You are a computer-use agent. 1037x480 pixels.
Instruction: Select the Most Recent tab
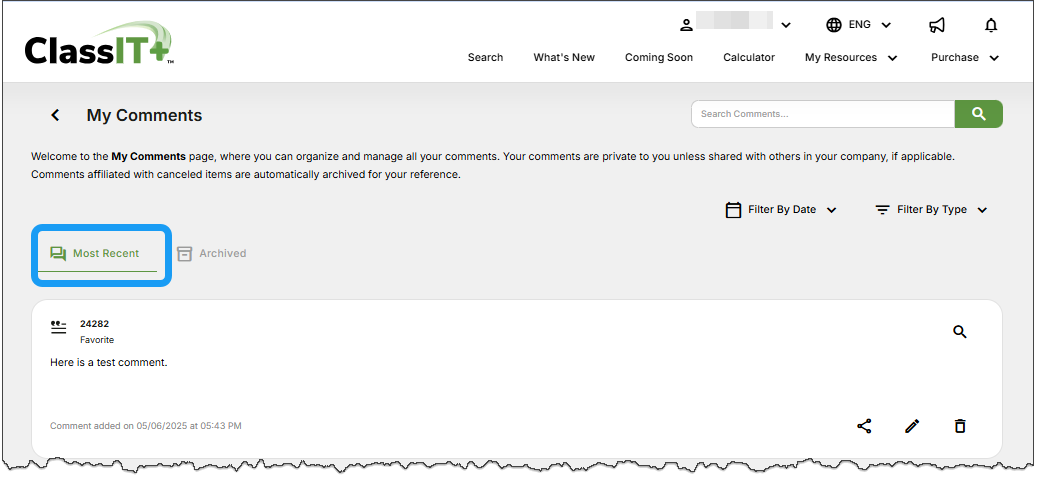(x=97, y=254)
